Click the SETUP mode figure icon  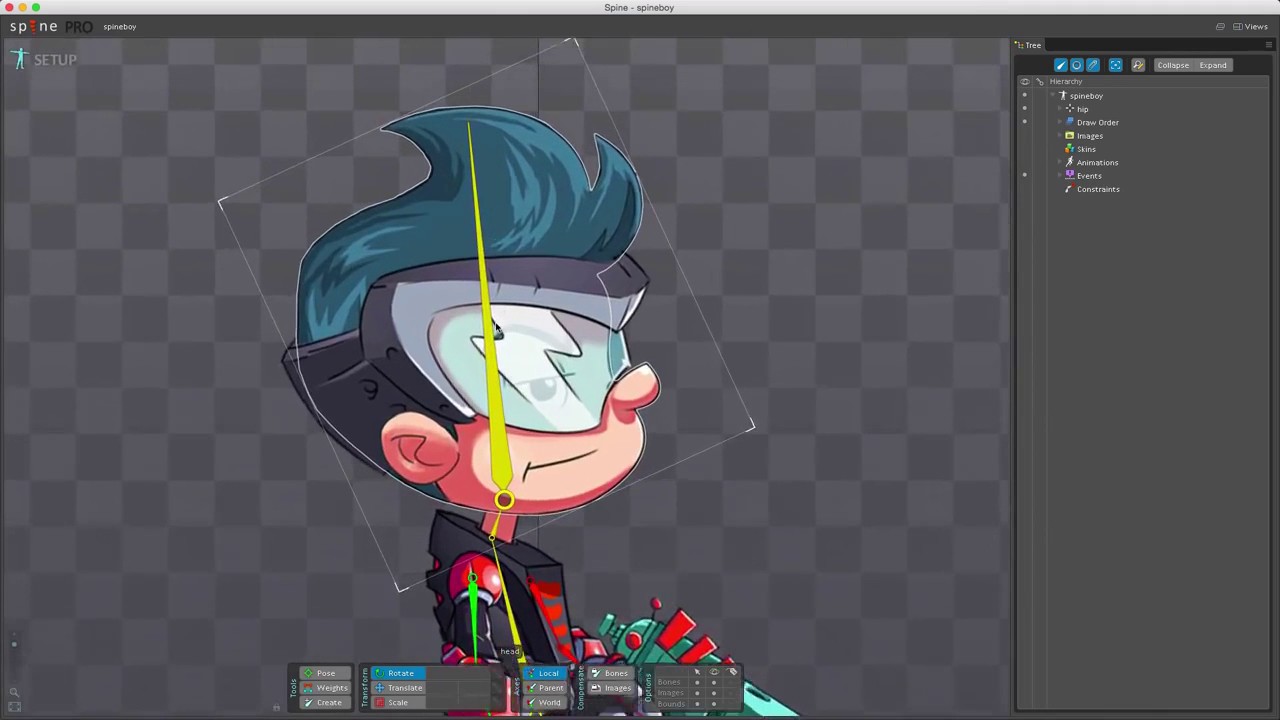coord(20,59)
